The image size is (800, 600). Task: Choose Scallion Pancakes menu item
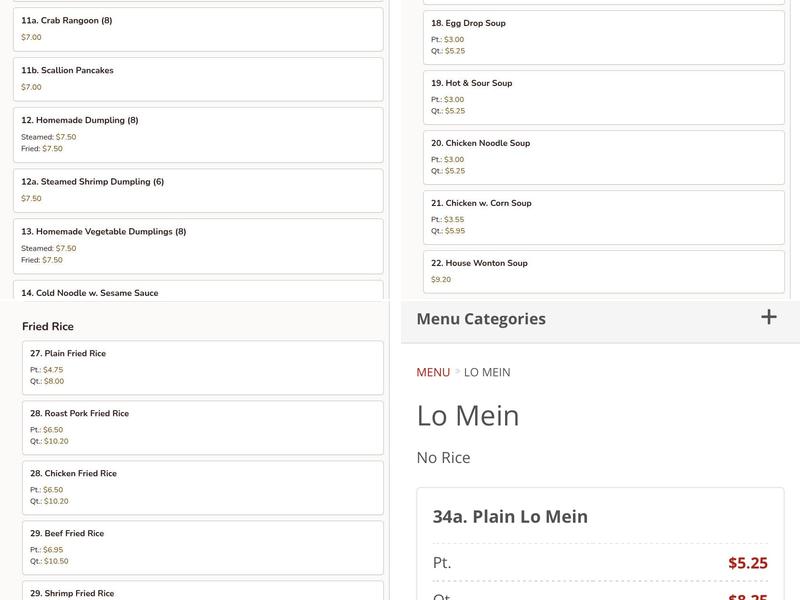tap(202, 78)
